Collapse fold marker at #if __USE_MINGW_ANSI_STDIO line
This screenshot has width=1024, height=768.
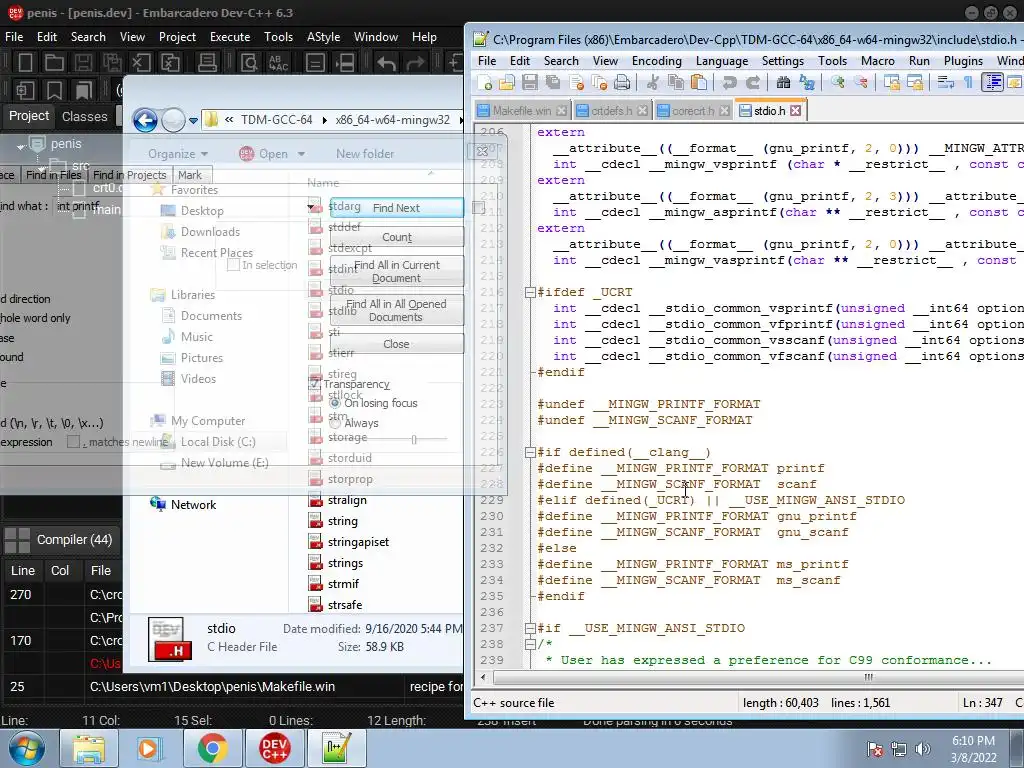pyautogui.click(x=530, y=628)
